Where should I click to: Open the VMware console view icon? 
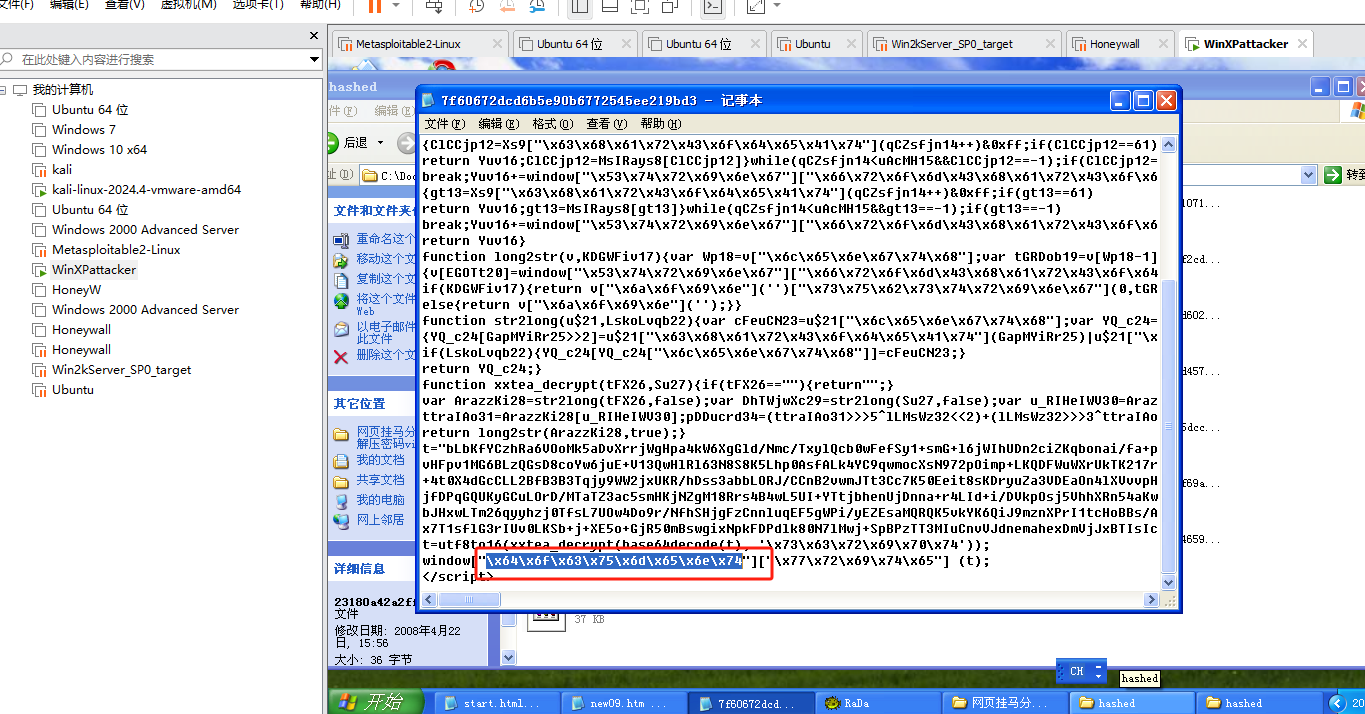point(713,6)
